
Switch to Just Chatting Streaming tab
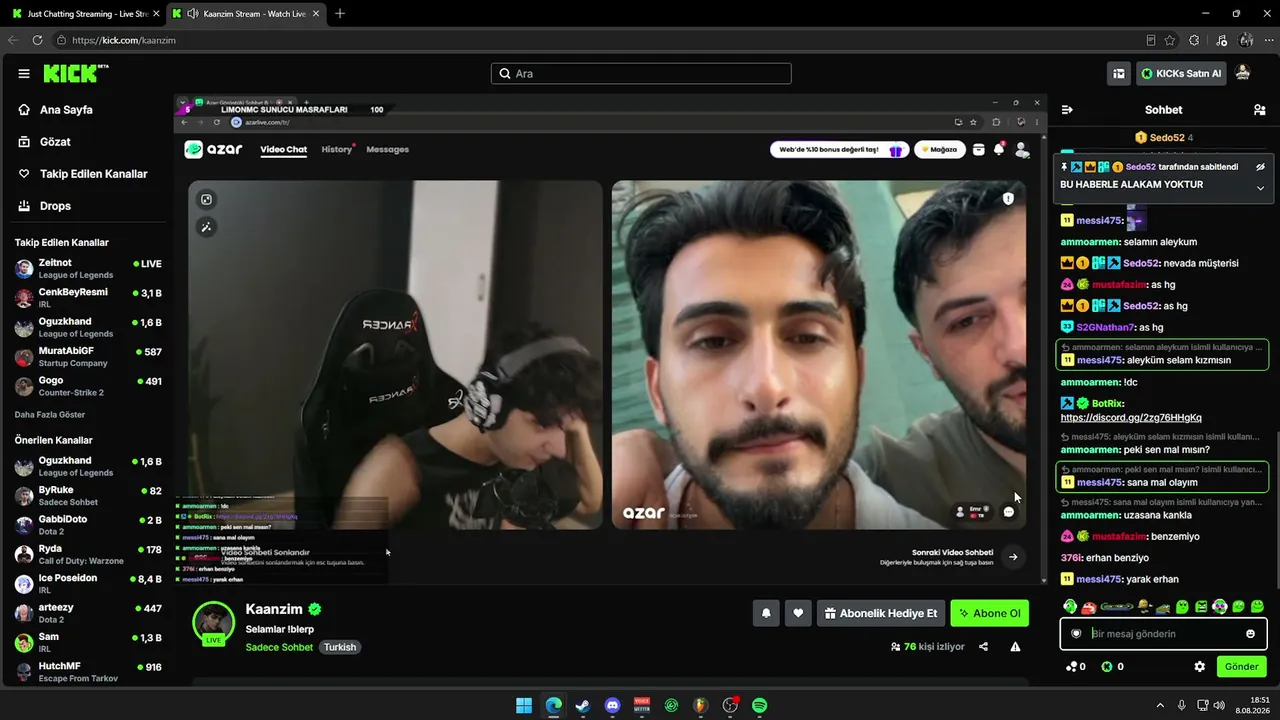click(84, 14)
